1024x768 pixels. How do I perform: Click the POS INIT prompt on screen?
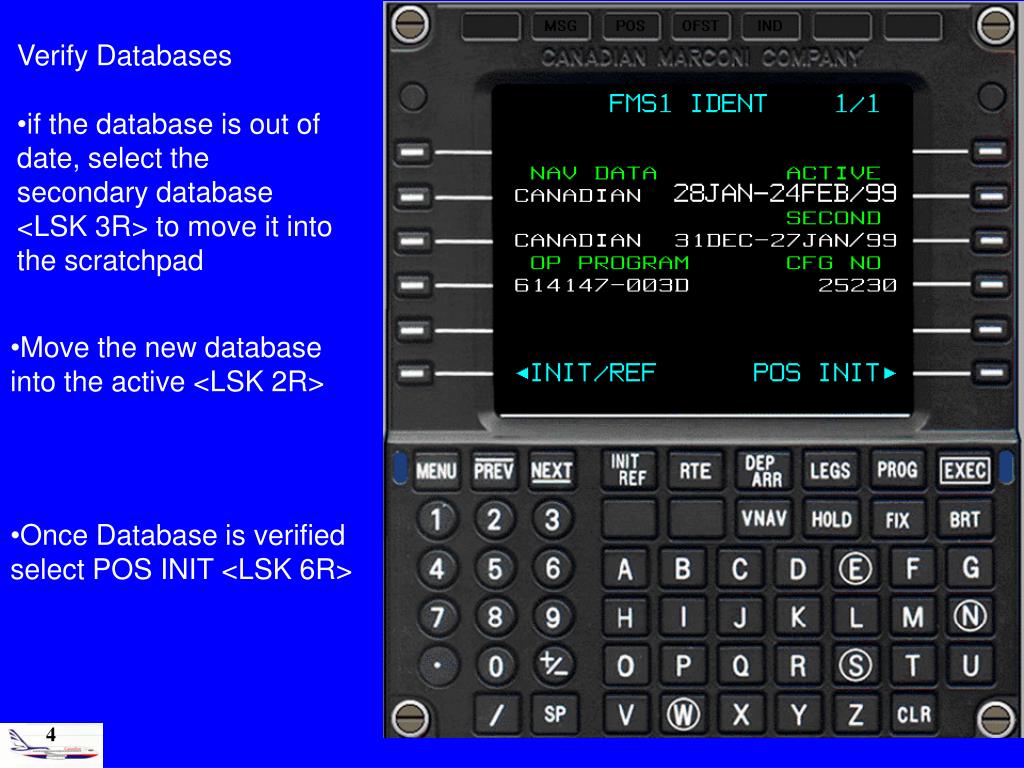click(824, 373)
